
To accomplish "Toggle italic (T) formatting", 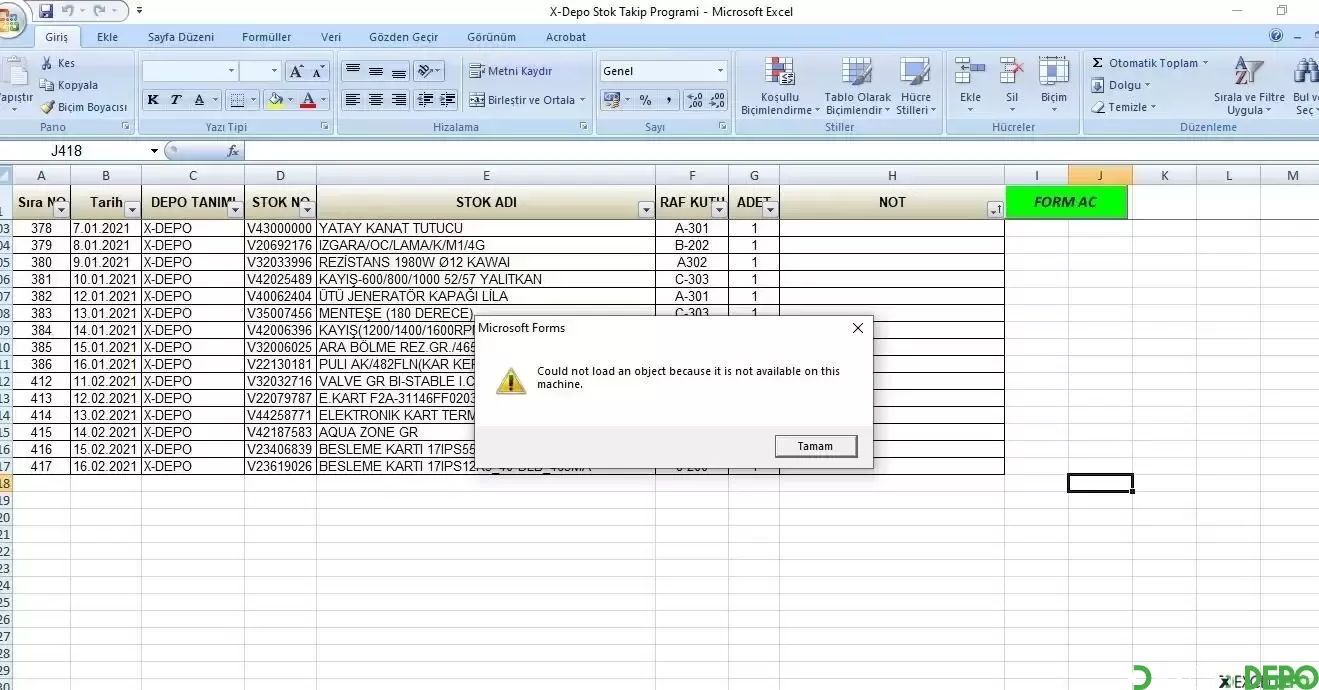I will (176, 100).
